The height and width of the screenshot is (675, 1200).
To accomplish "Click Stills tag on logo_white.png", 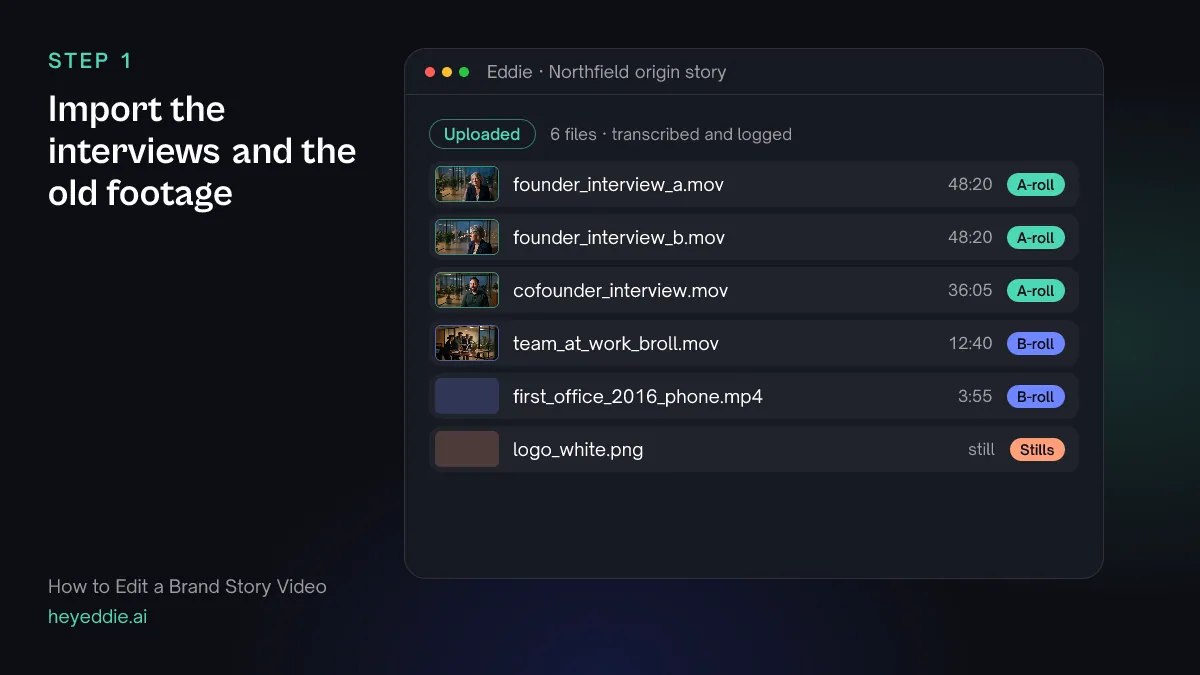I will click(1037, 450).
